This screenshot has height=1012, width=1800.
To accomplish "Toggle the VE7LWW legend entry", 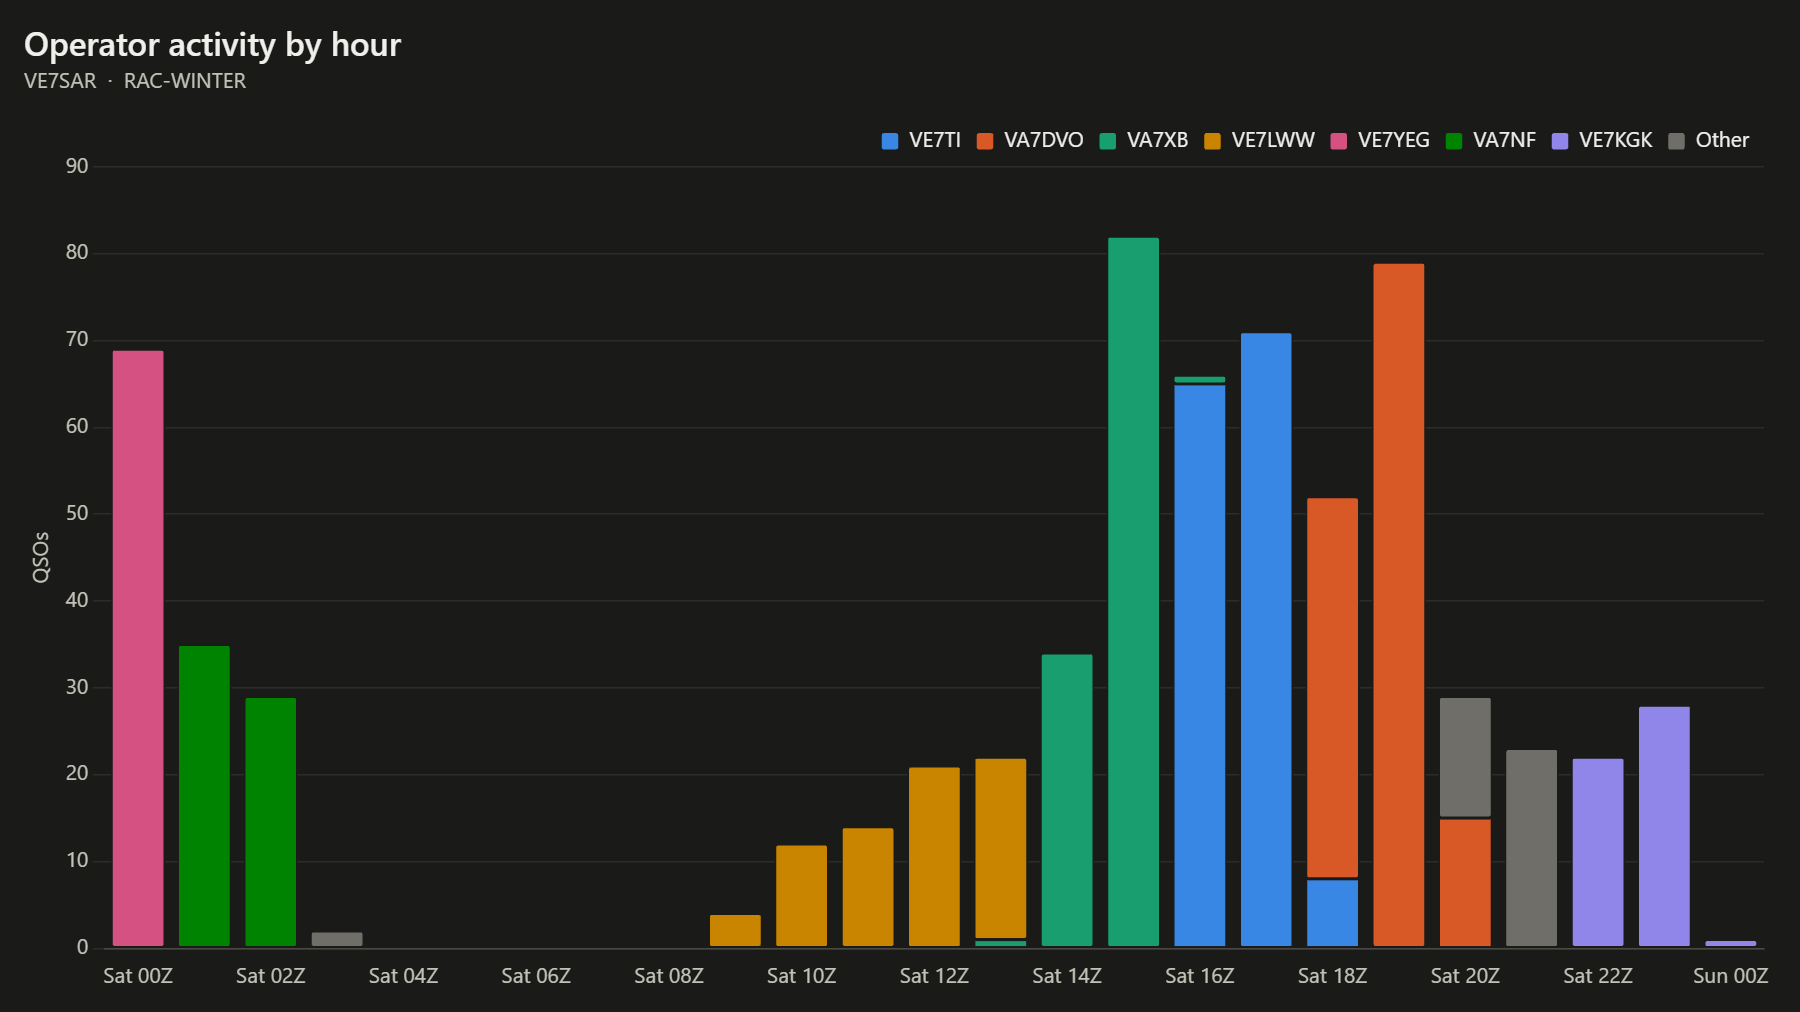I will pos(1259,141).
